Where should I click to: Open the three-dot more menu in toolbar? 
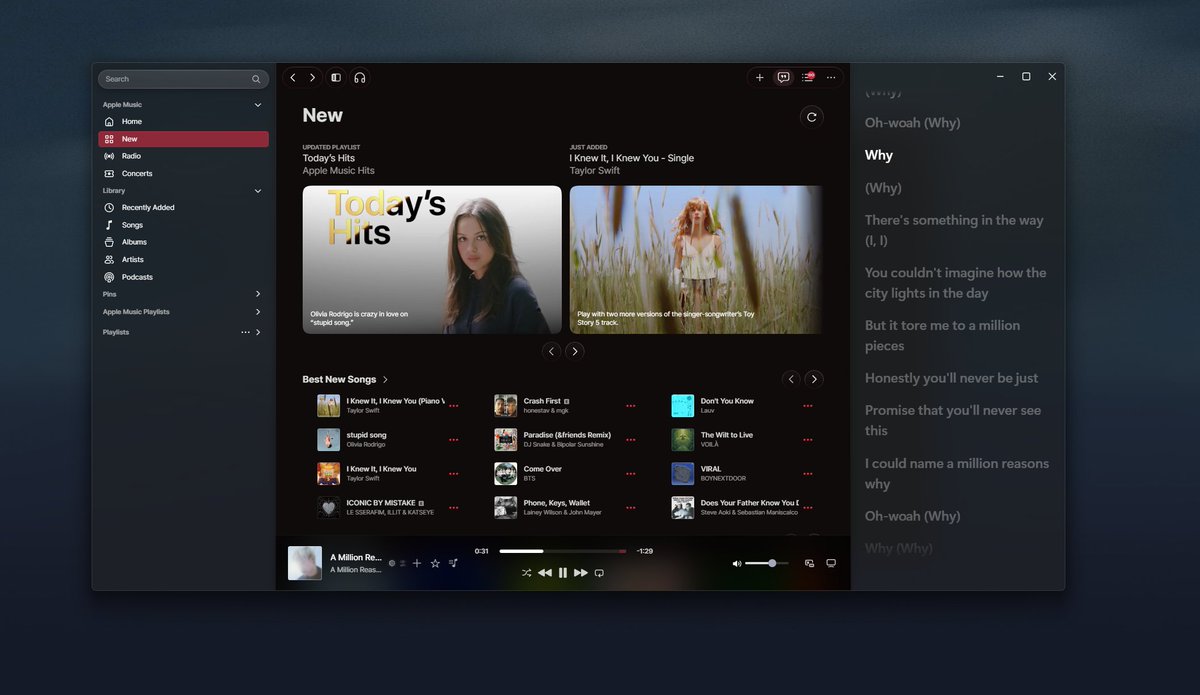pyautogui.click(x=831, y=77)
